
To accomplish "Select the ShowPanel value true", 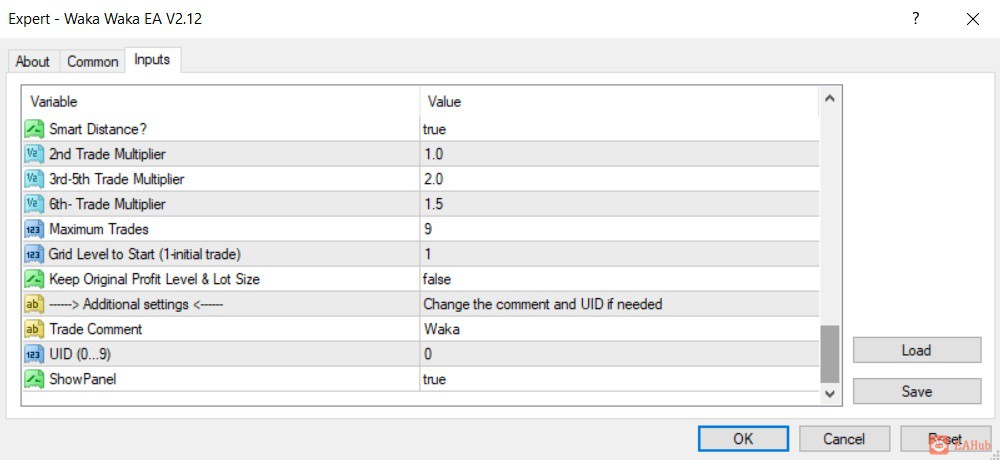I will pos(434,379).
